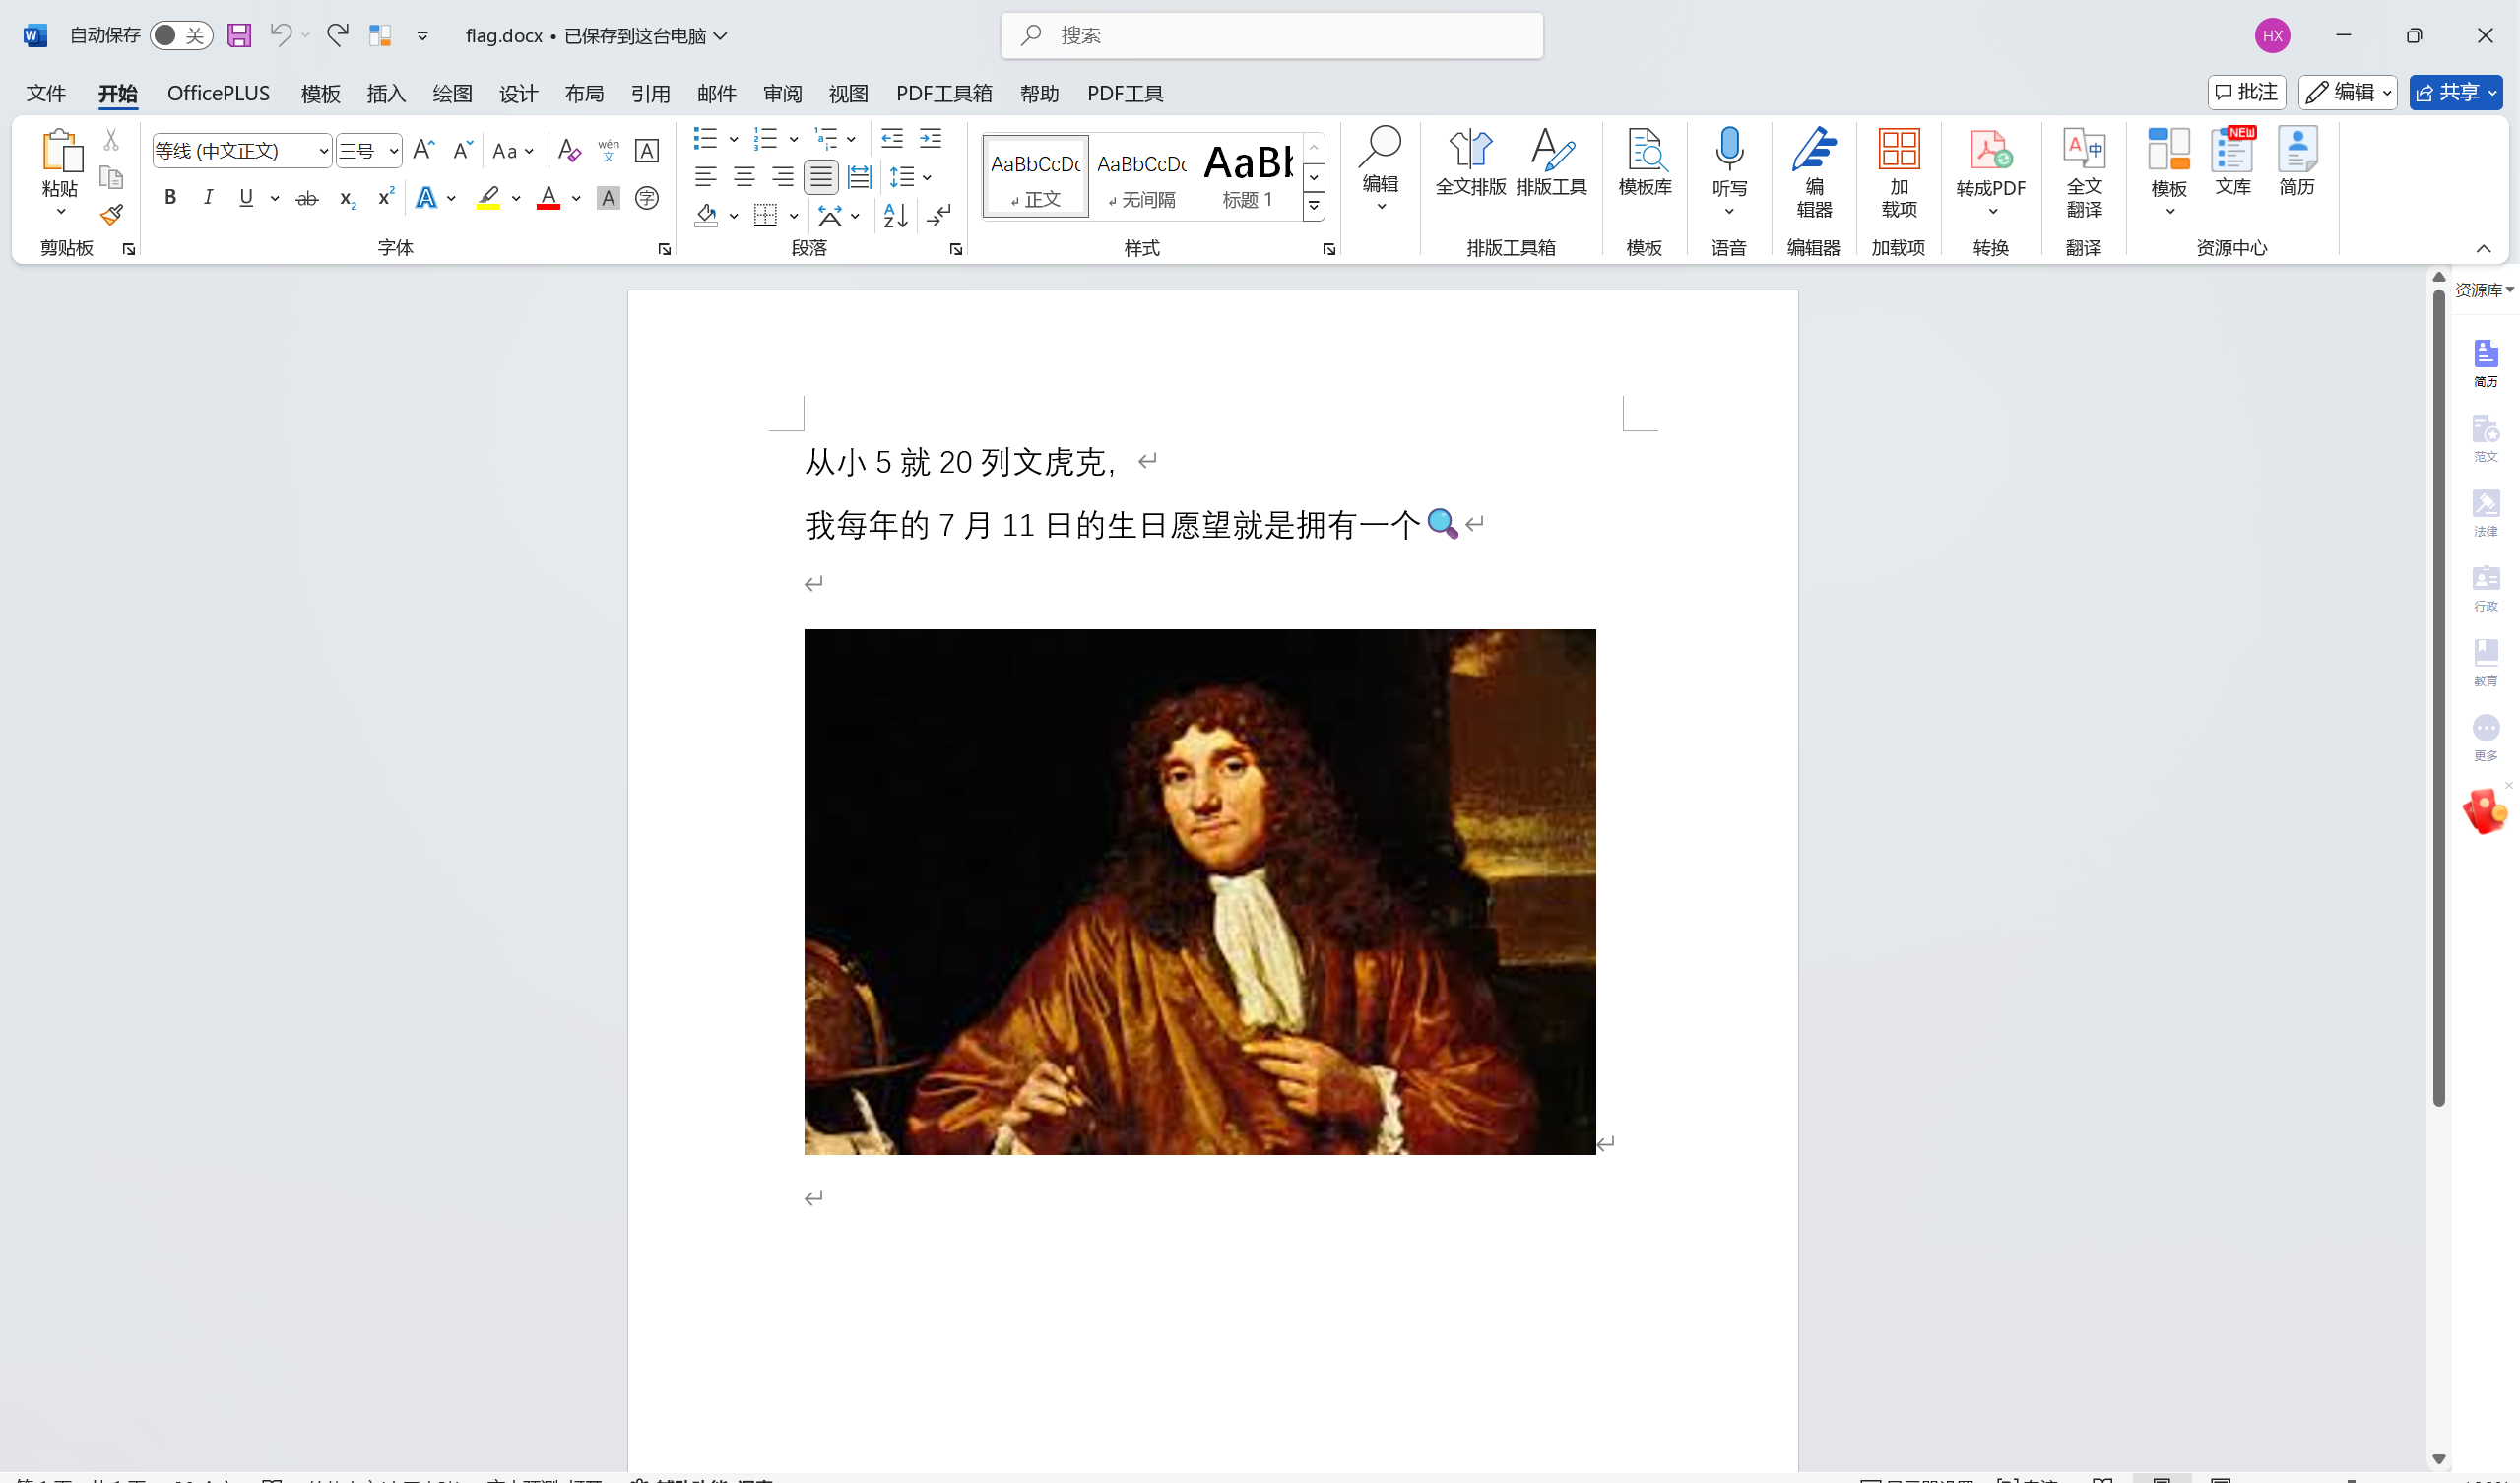Image resolution: width=2520 pixels, height=1483 pixels.
Task: Apply character border icon
Action: pos(647,150)
